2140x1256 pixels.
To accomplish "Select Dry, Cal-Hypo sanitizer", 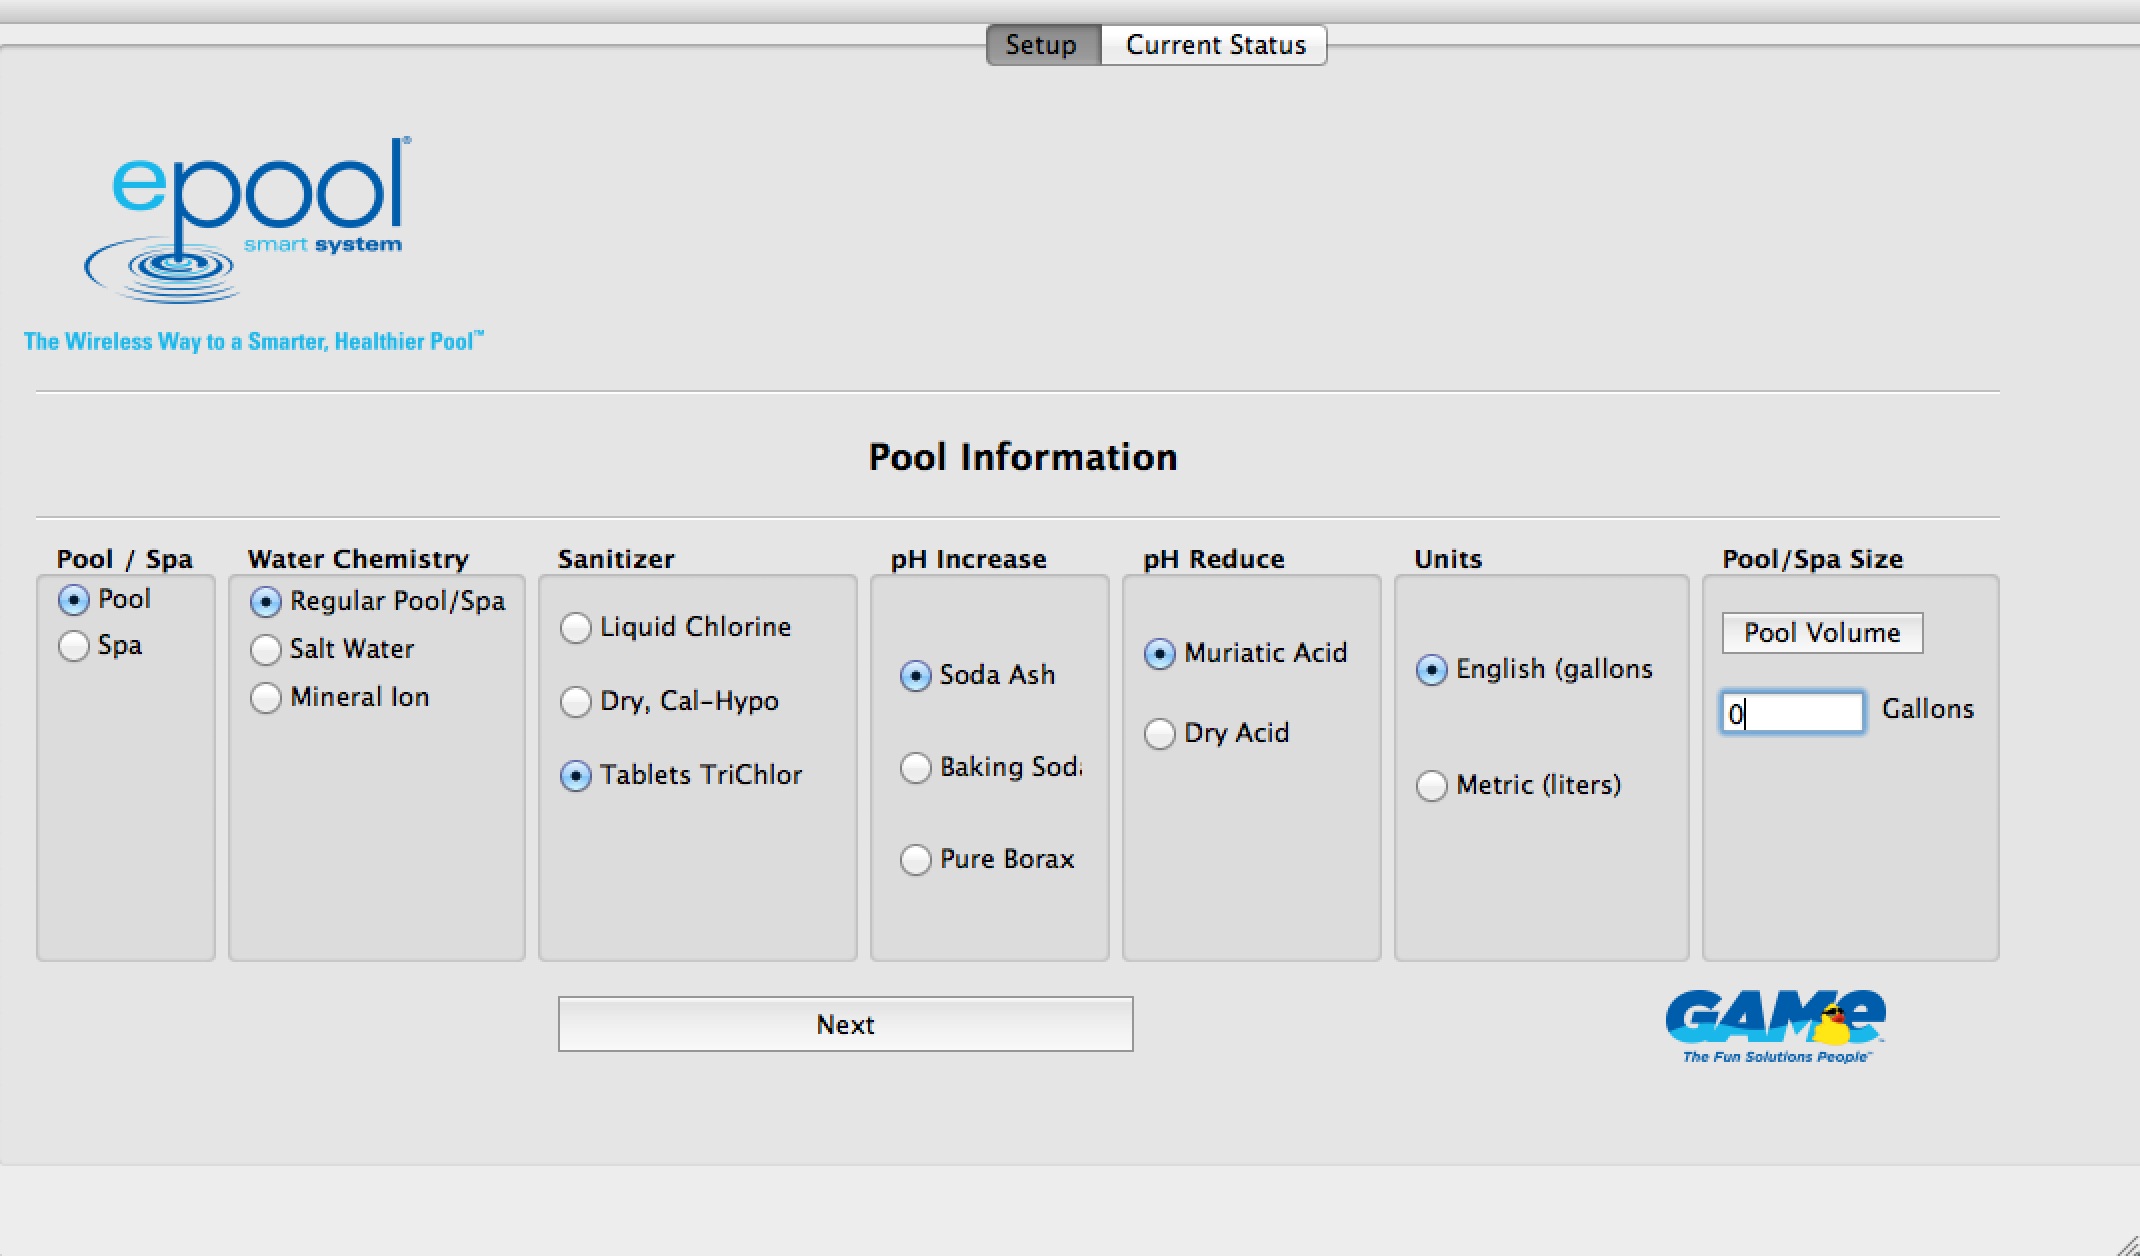I will pyautogui.click(x=575, y=702).
